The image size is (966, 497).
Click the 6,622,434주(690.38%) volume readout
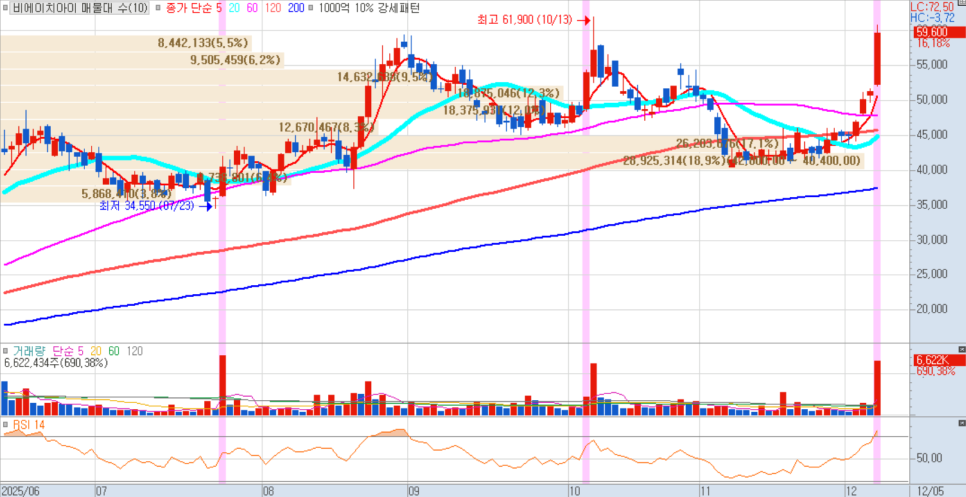pos(57,363)
